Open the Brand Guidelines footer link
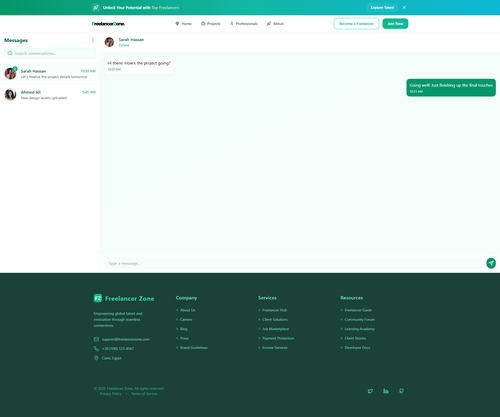Viewport: 500px width, 417px height. click(x=194, y=347)
